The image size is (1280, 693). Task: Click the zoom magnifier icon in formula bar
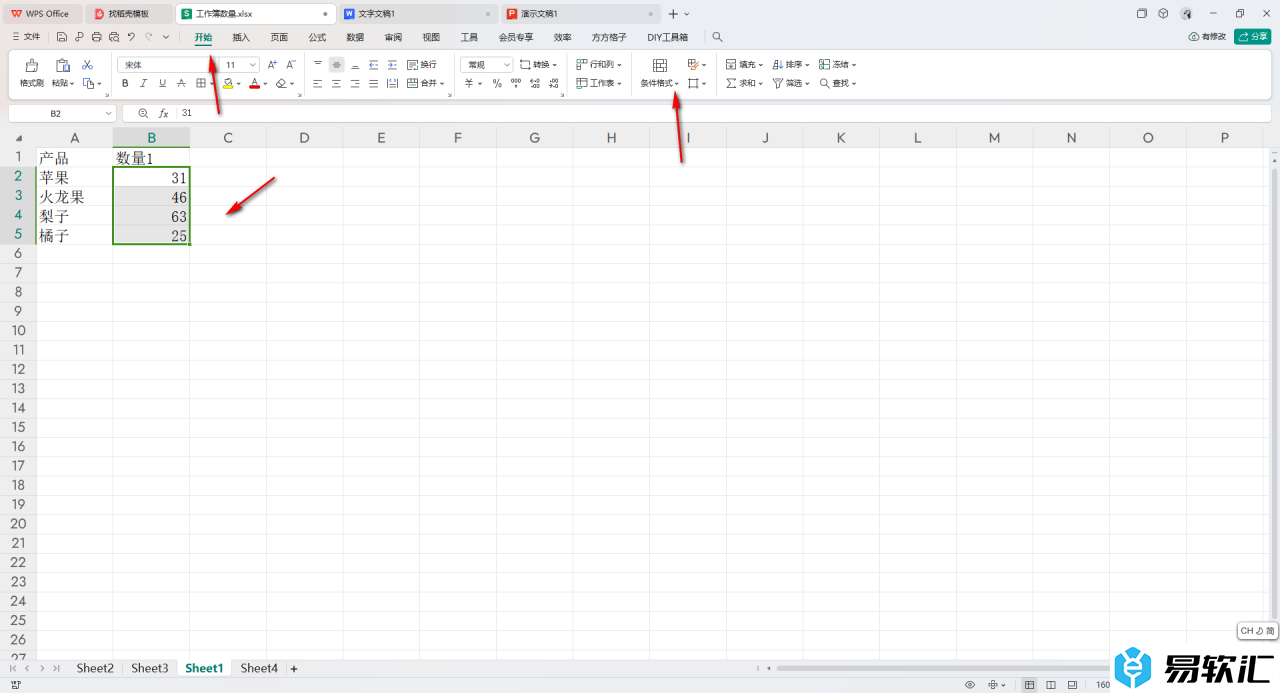[x=143, y=114]
